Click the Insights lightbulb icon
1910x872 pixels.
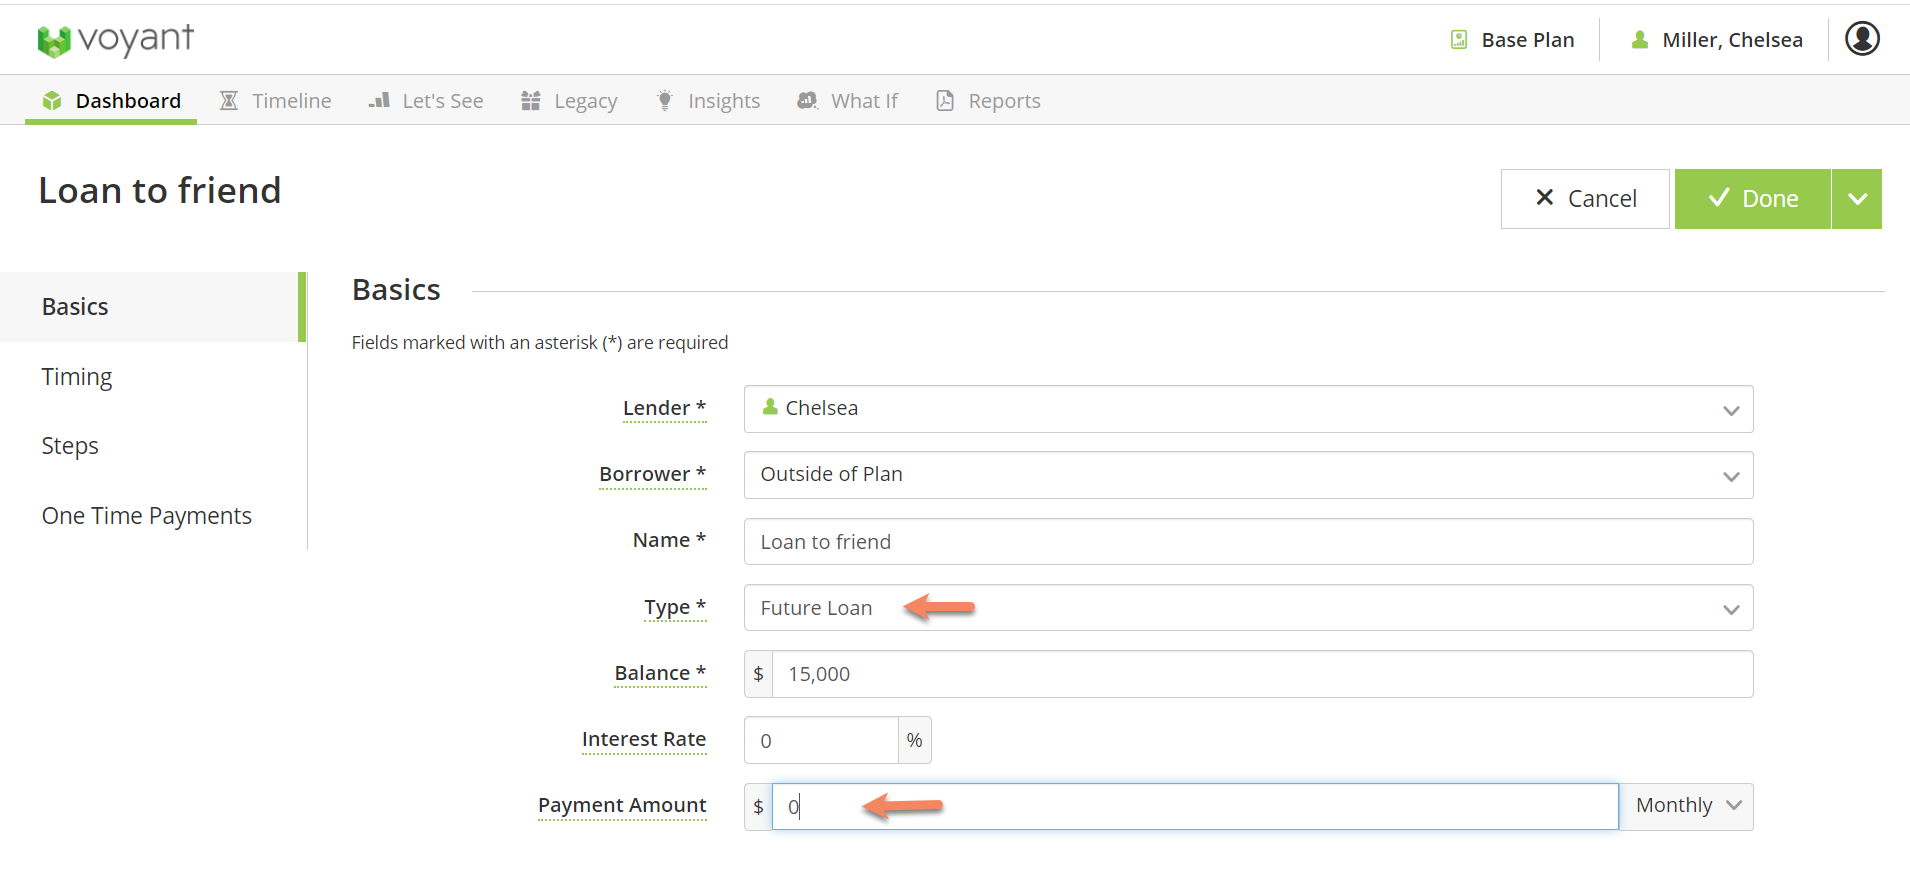664,101
